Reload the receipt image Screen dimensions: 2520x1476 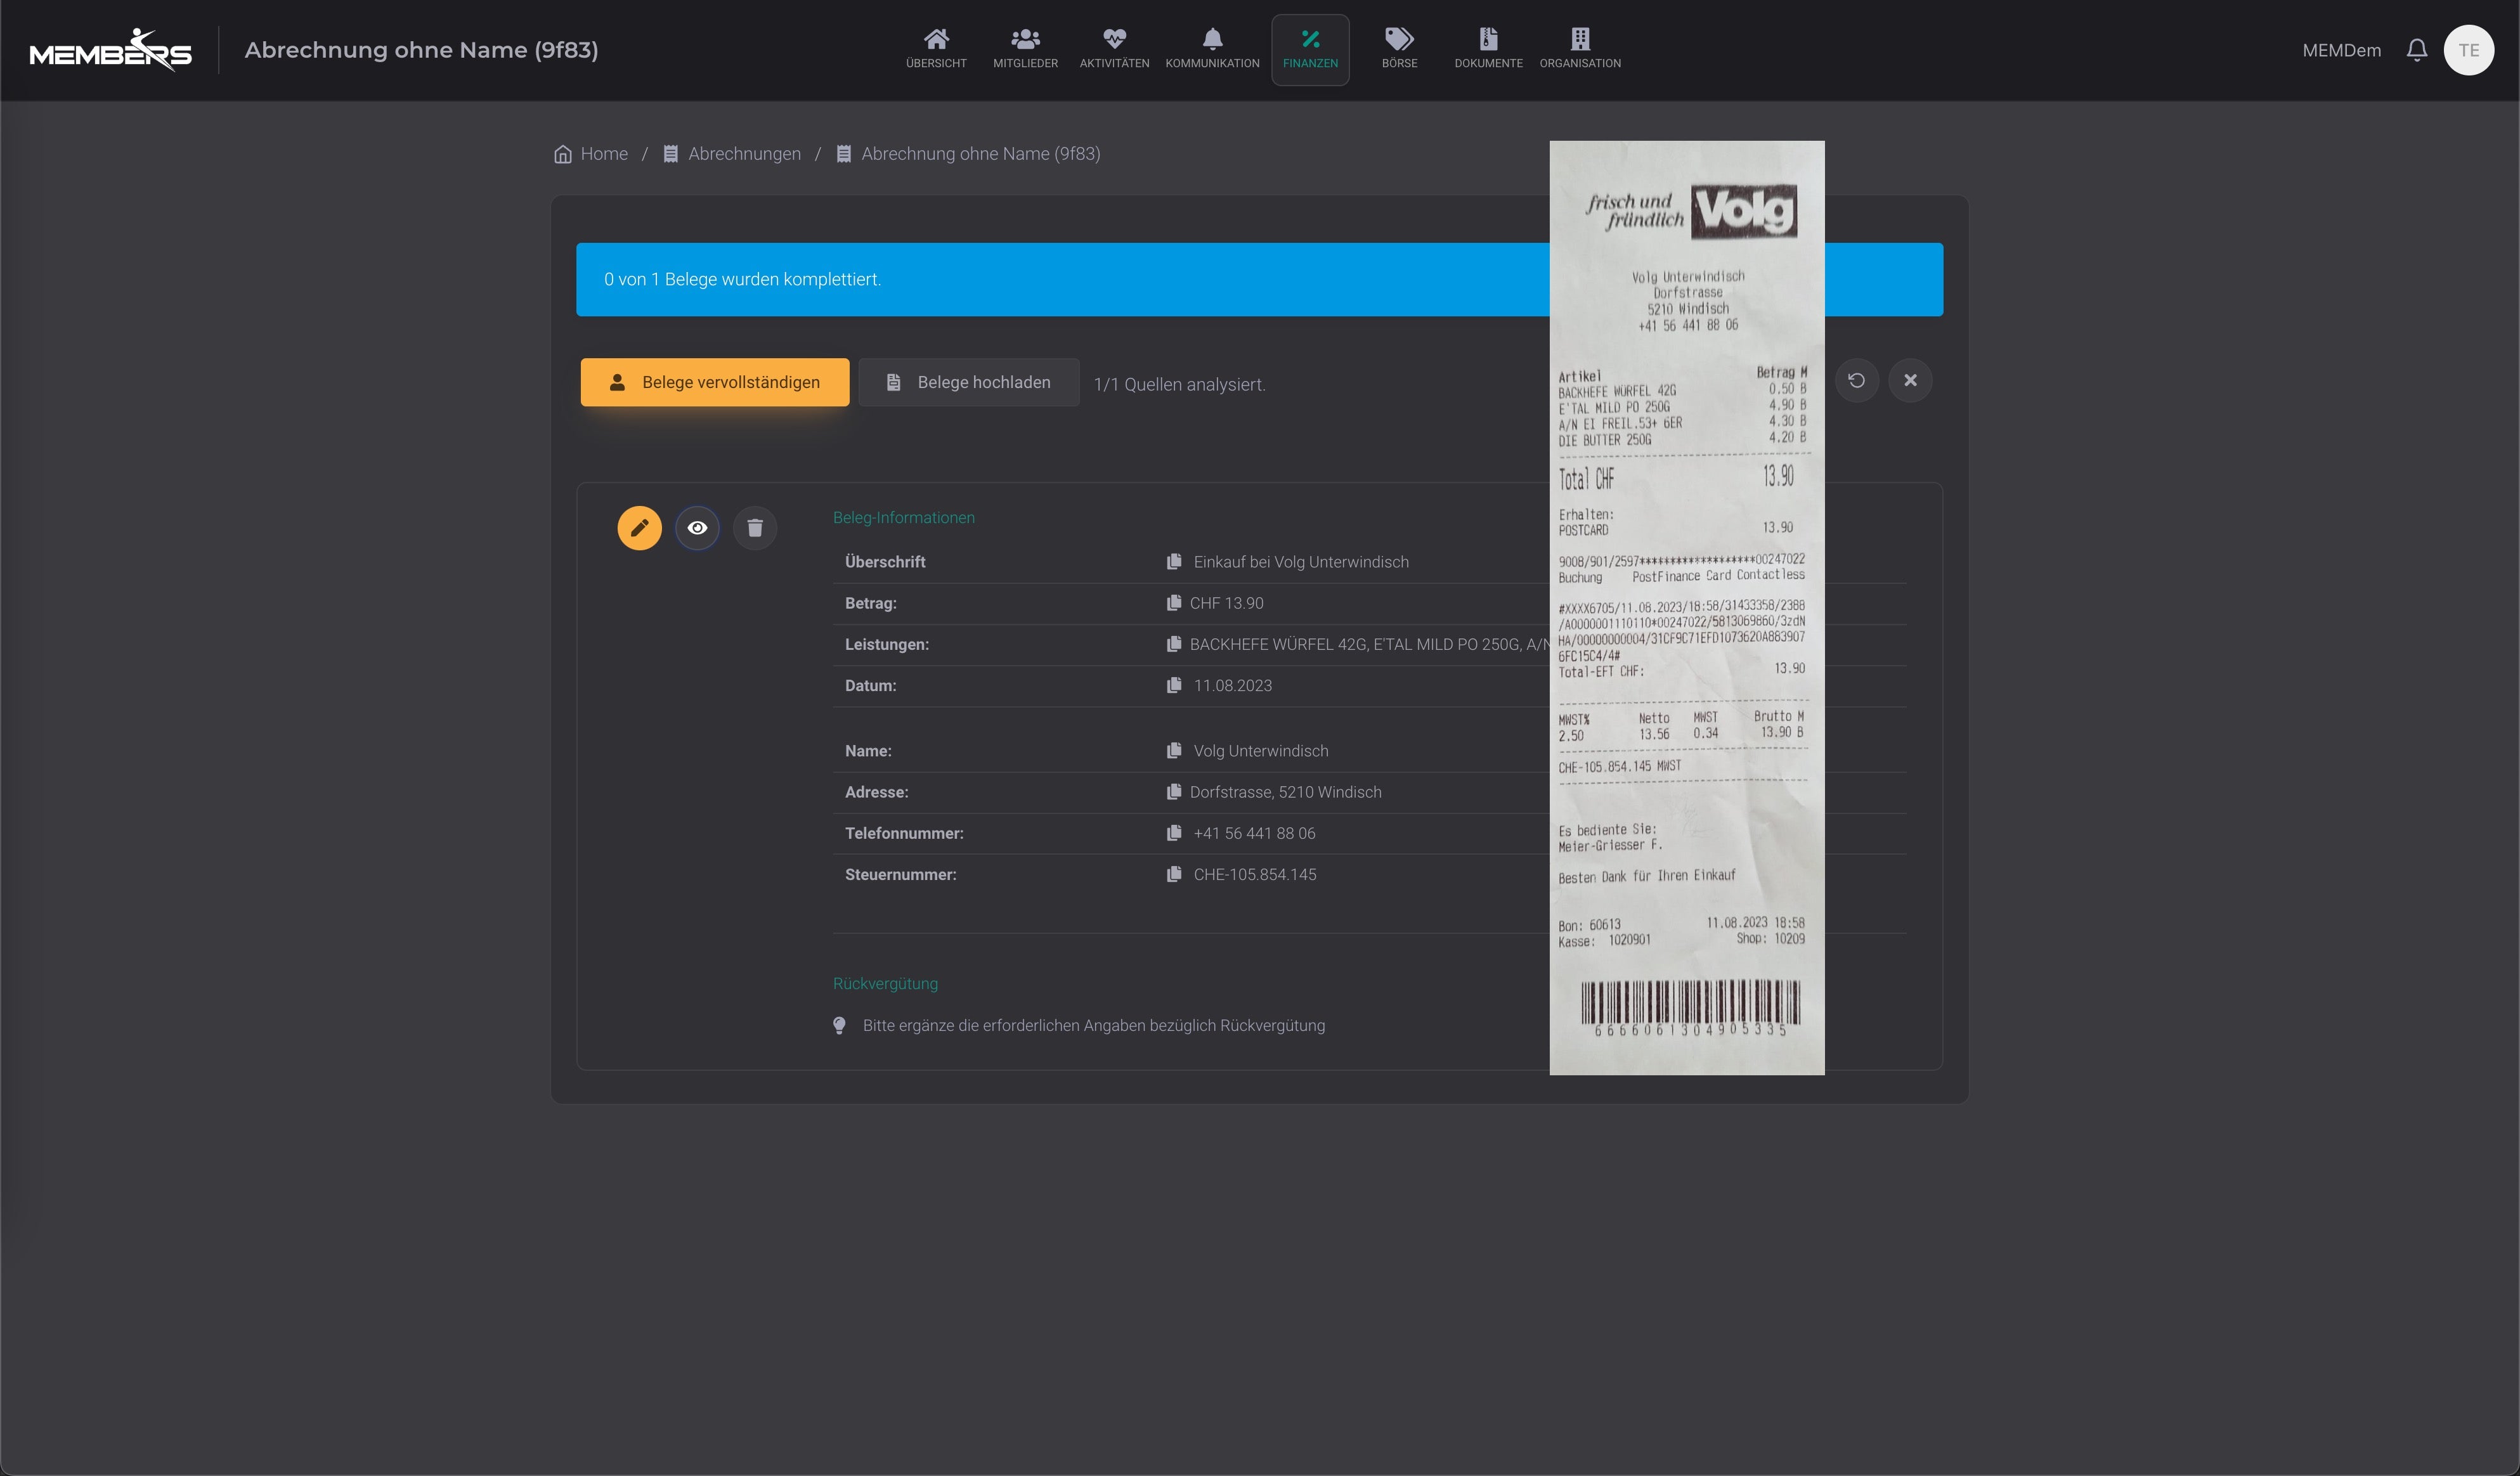[1857, 380]
